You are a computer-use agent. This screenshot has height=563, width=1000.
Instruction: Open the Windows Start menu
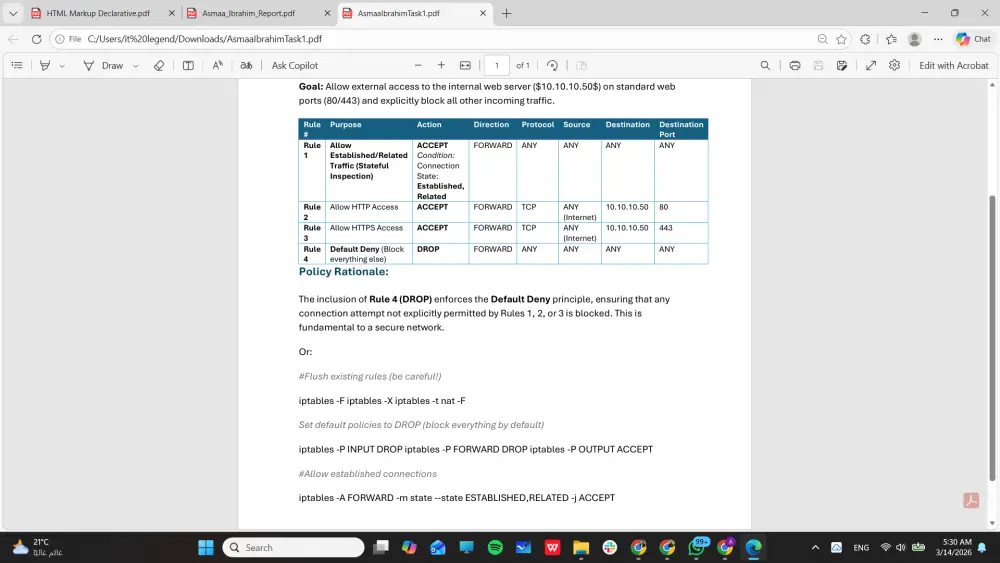pos(205,547)
